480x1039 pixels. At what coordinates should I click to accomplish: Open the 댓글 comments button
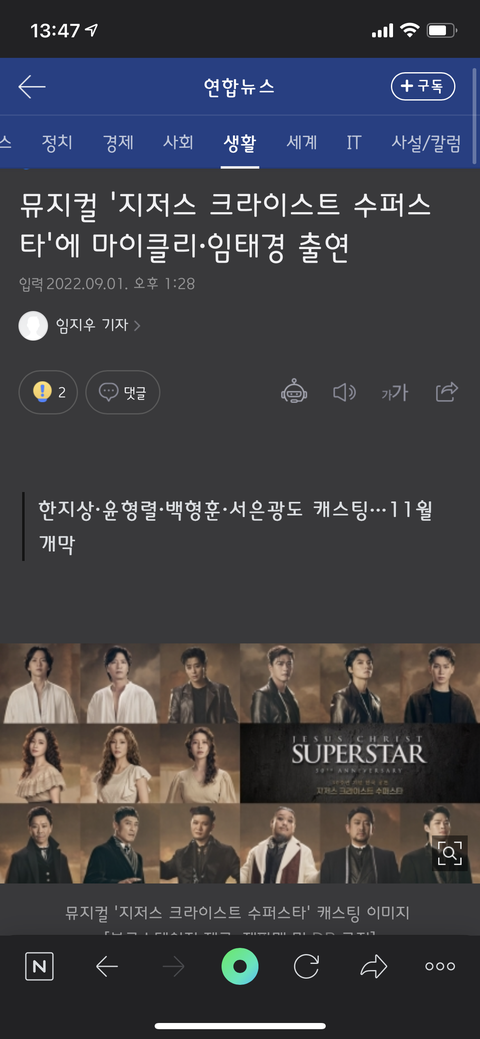click(x=123, y=392)
